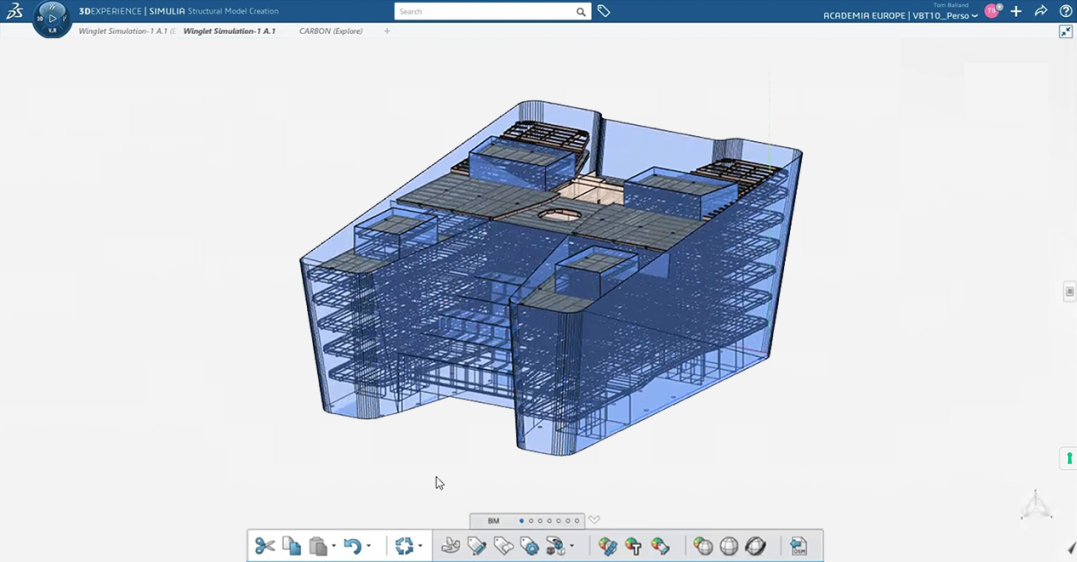Select the last section dot
Viewport: 1077px width, 562px height.
pos(577,521)
